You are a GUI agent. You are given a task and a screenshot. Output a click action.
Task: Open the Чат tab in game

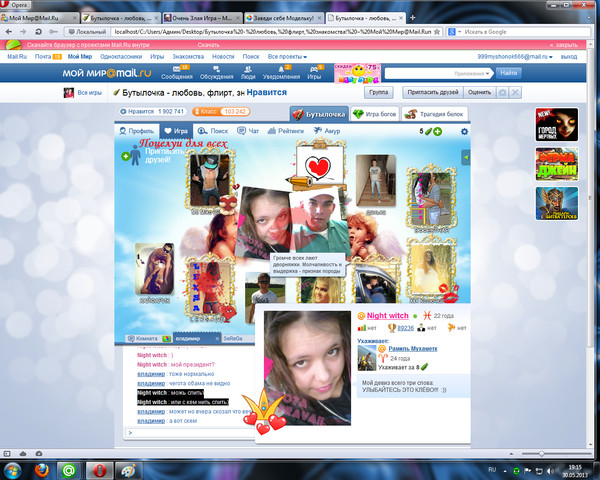click(x=248, y=131)
